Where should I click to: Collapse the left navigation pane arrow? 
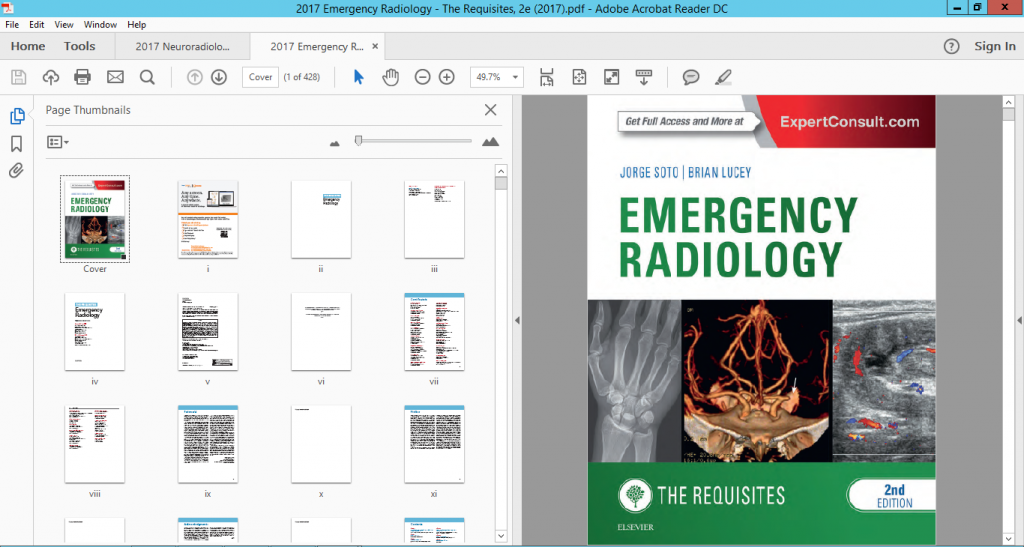517,320
